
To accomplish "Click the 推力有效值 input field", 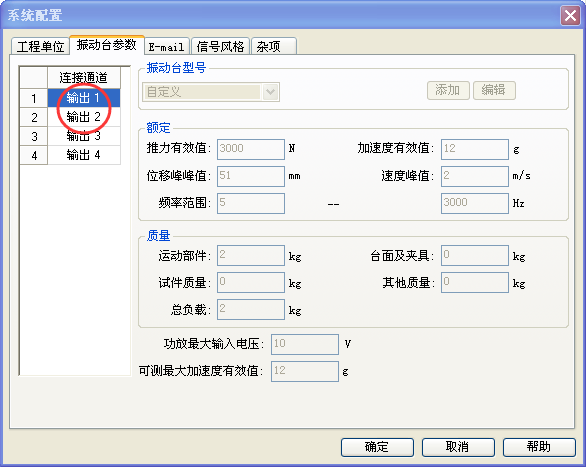I will [x=251, y=149].
